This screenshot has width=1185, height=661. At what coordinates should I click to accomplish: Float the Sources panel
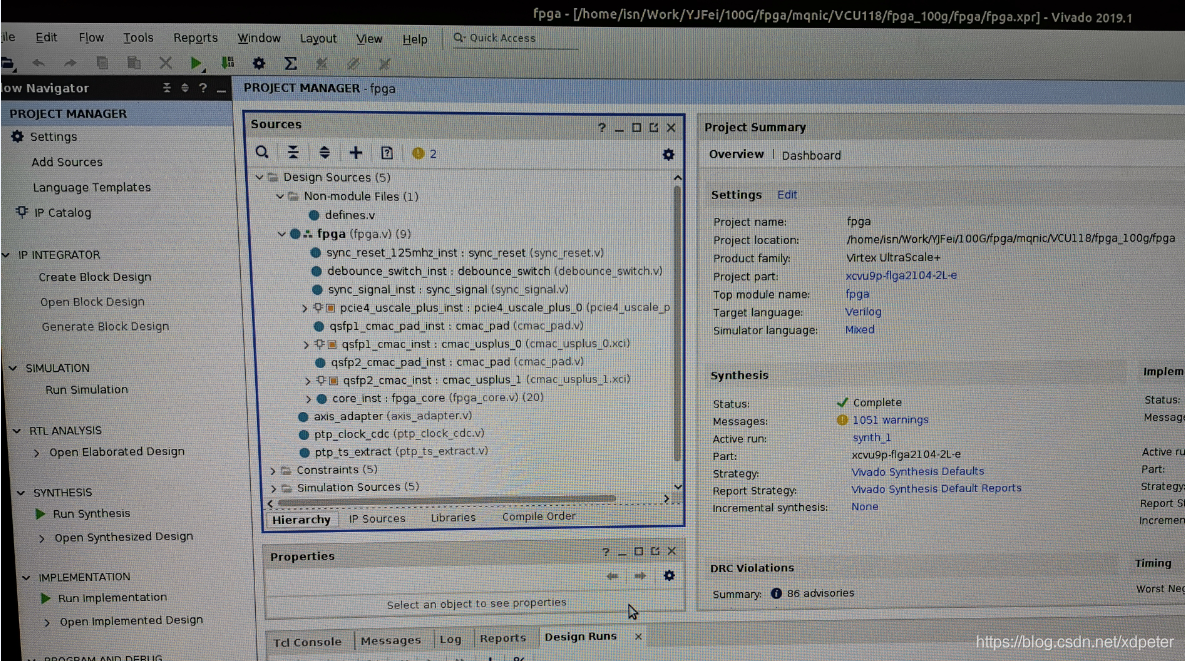654,128
